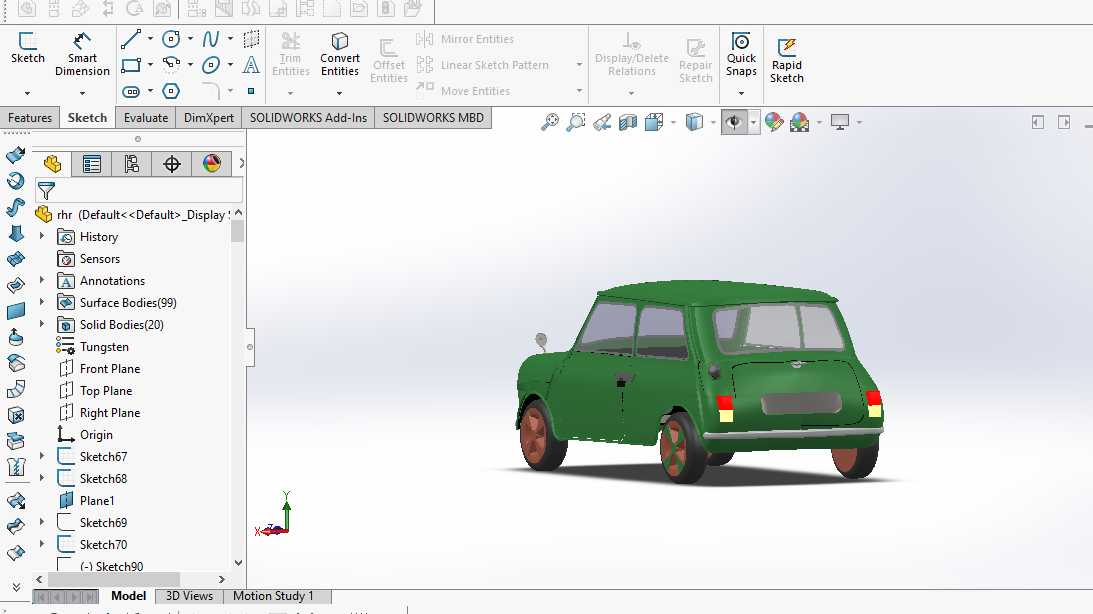Expand more manager tabs arrow
The image size is (1093, 614).
[x=241, y=163]
